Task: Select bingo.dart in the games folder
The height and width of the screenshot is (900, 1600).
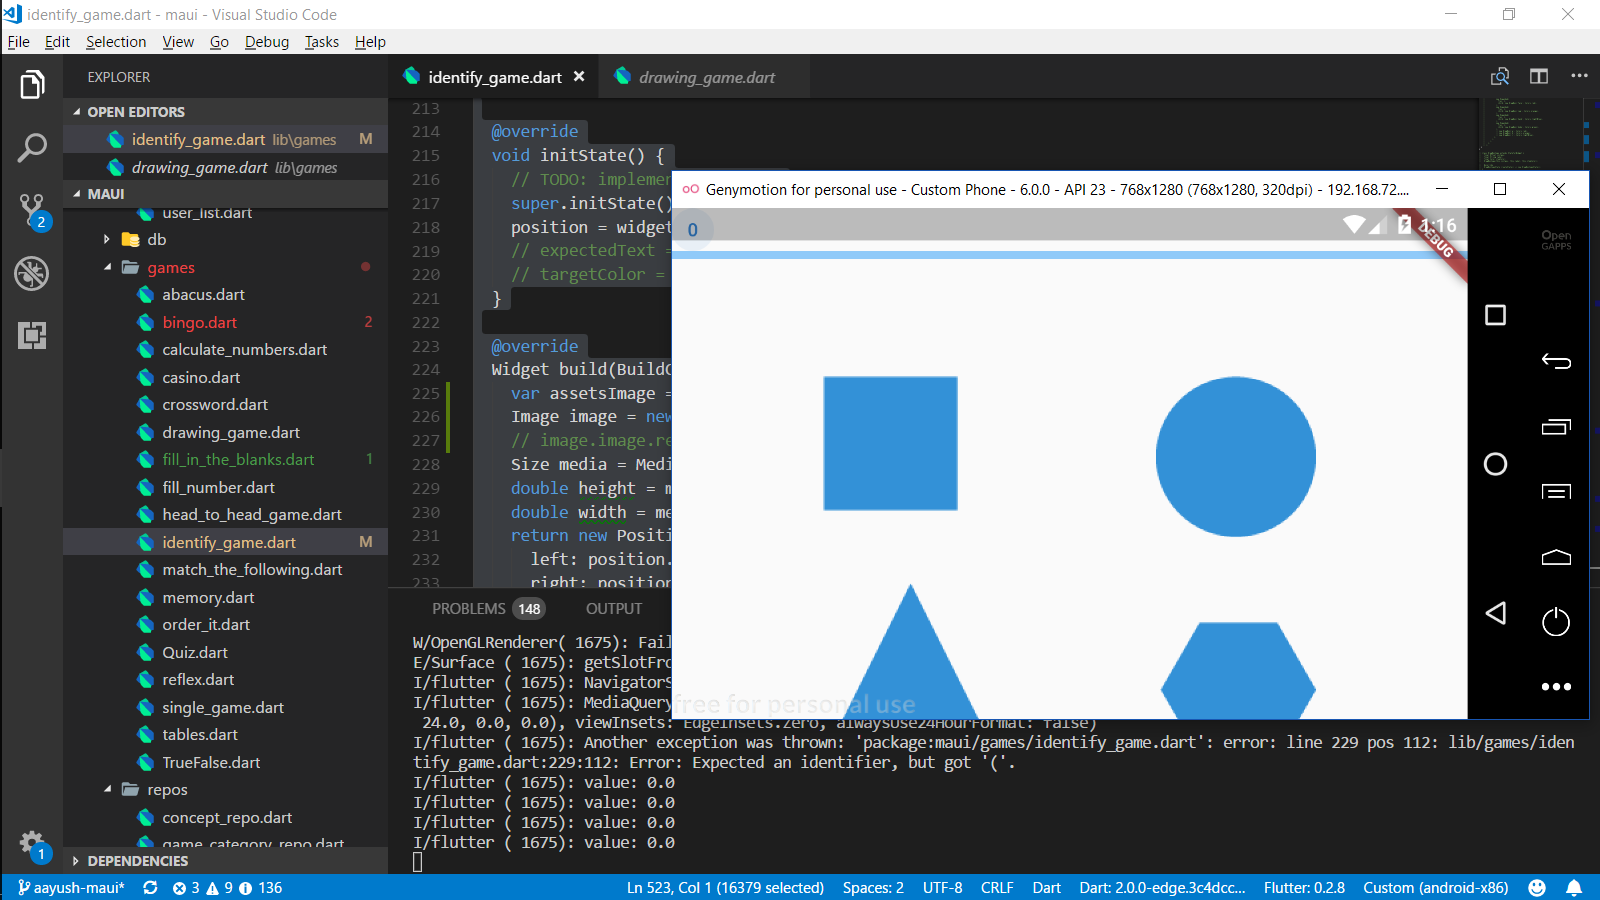Action: pyautogui.click(x=199, y=322)
